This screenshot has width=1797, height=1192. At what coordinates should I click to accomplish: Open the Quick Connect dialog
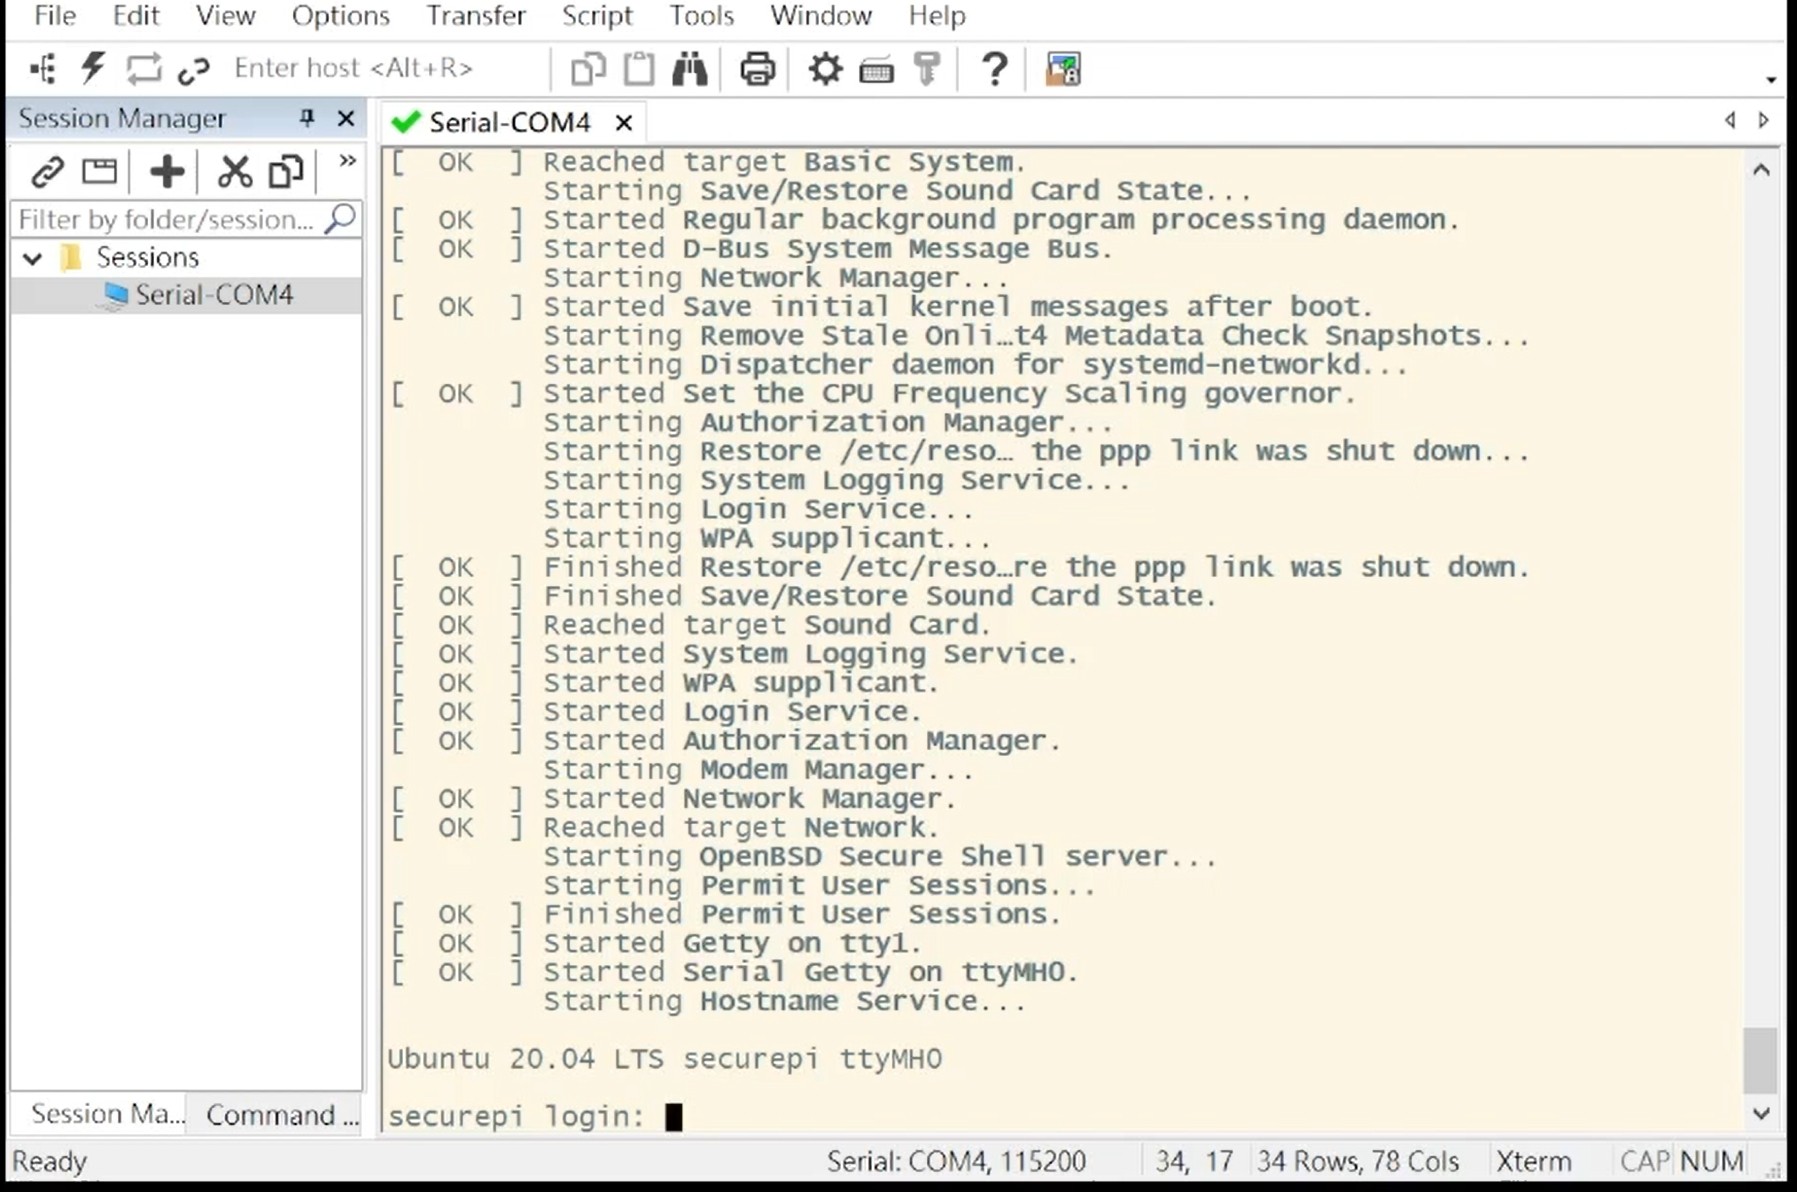[x=92, y=68]
